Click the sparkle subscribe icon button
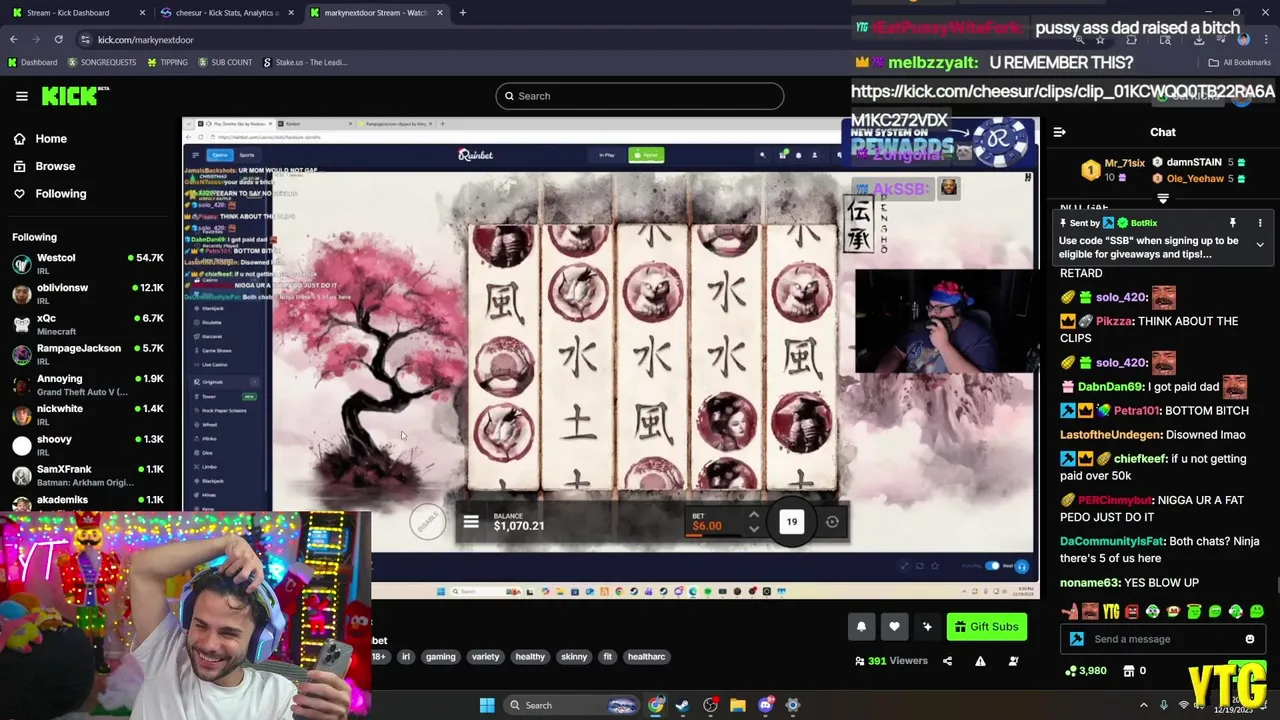Screen dimensions: 1280x720 click(927, 627)
